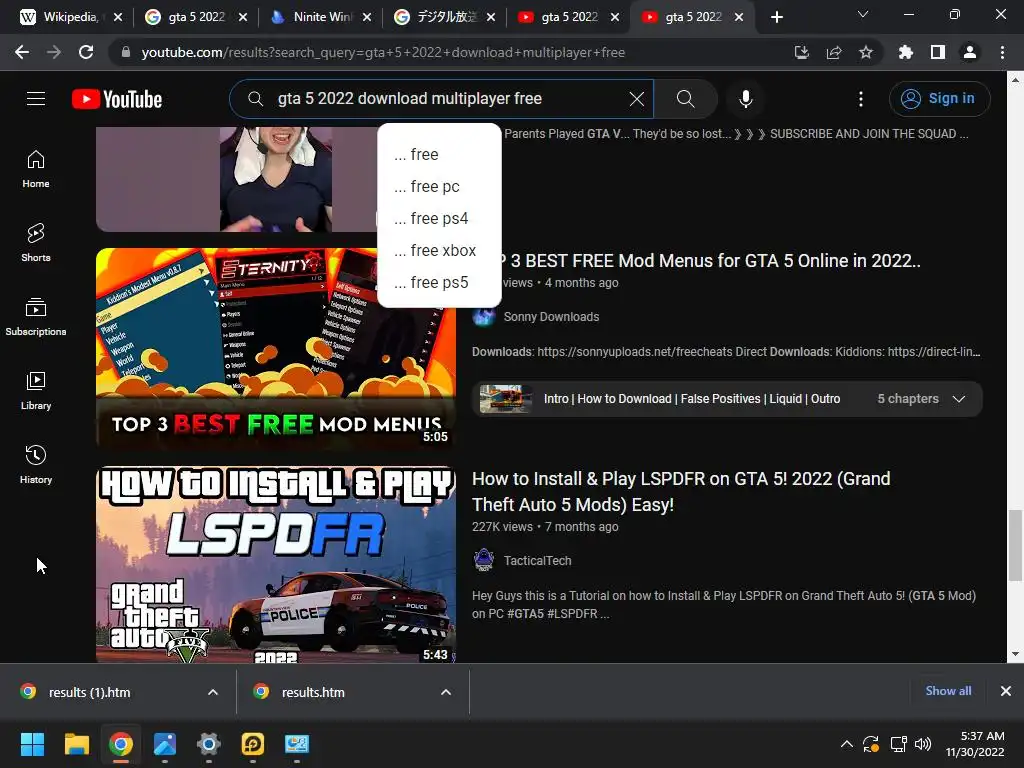The width and height of the screenshot is (1024, 768).
Task: Close the Ninite tab
Action: (x=367, y=17)
